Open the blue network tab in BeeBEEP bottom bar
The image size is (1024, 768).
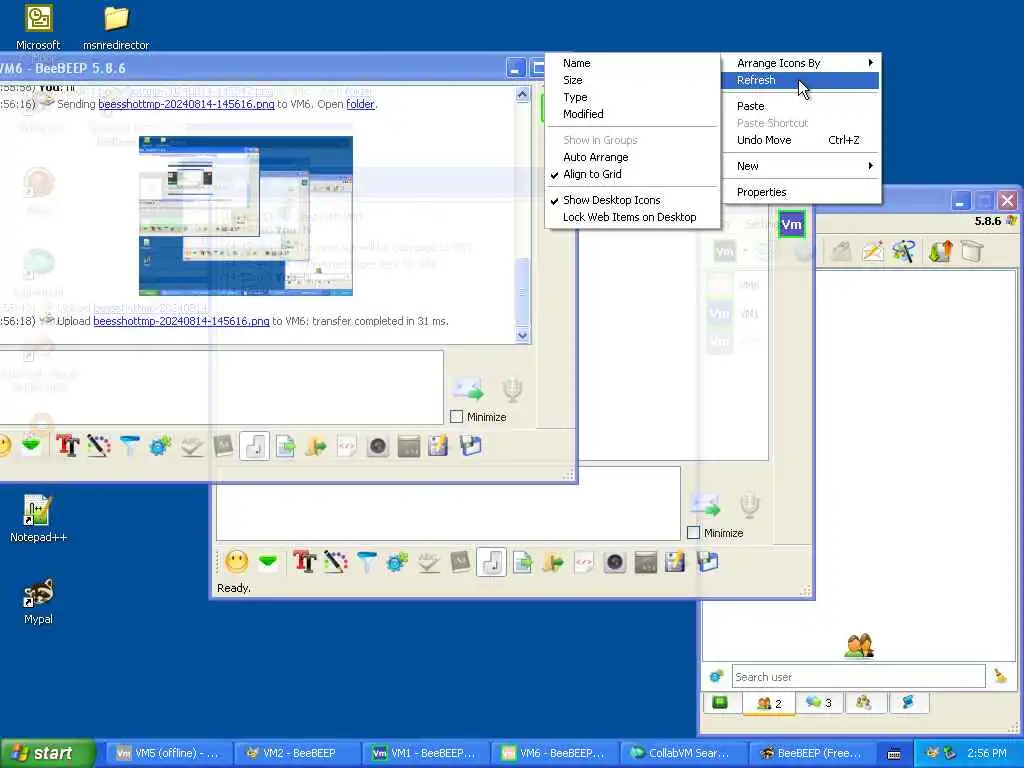pyautogui.click(x=908, y=703)
